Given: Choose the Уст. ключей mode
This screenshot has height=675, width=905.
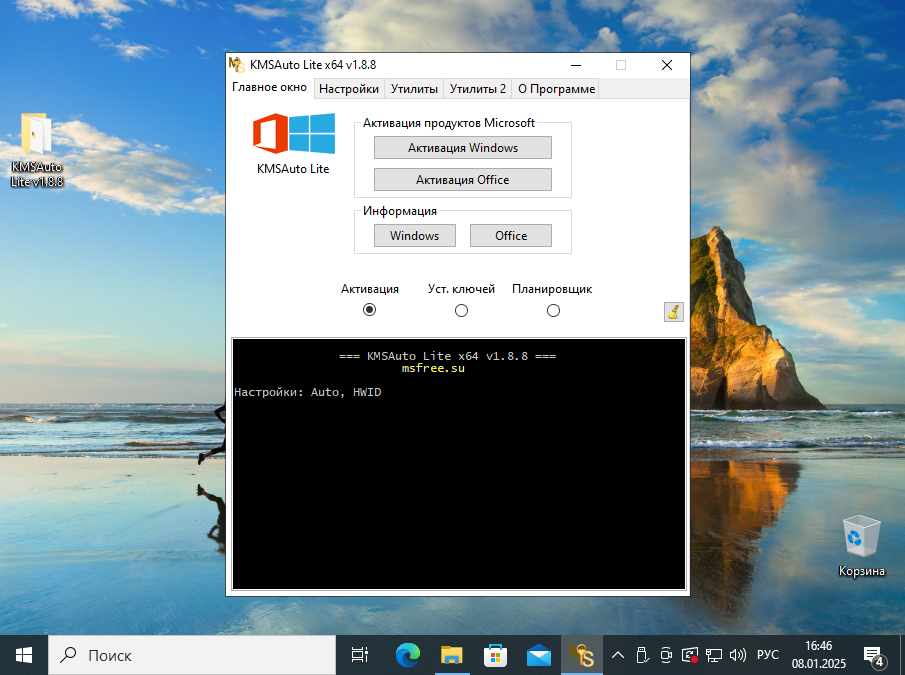Looking at the screenshot, I should pyautogui.click(x=461, y=310).
